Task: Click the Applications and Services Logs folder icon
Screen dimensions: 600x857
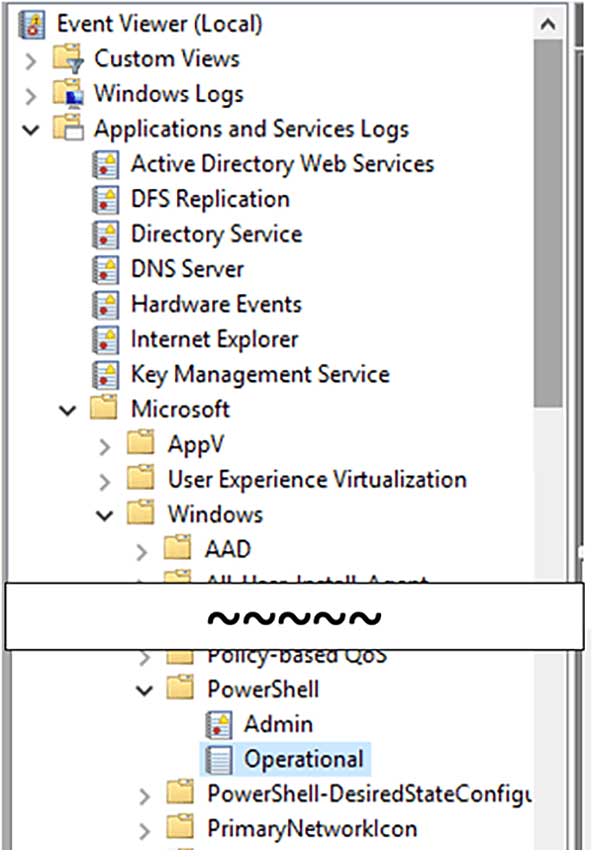Action: (68, 128)
